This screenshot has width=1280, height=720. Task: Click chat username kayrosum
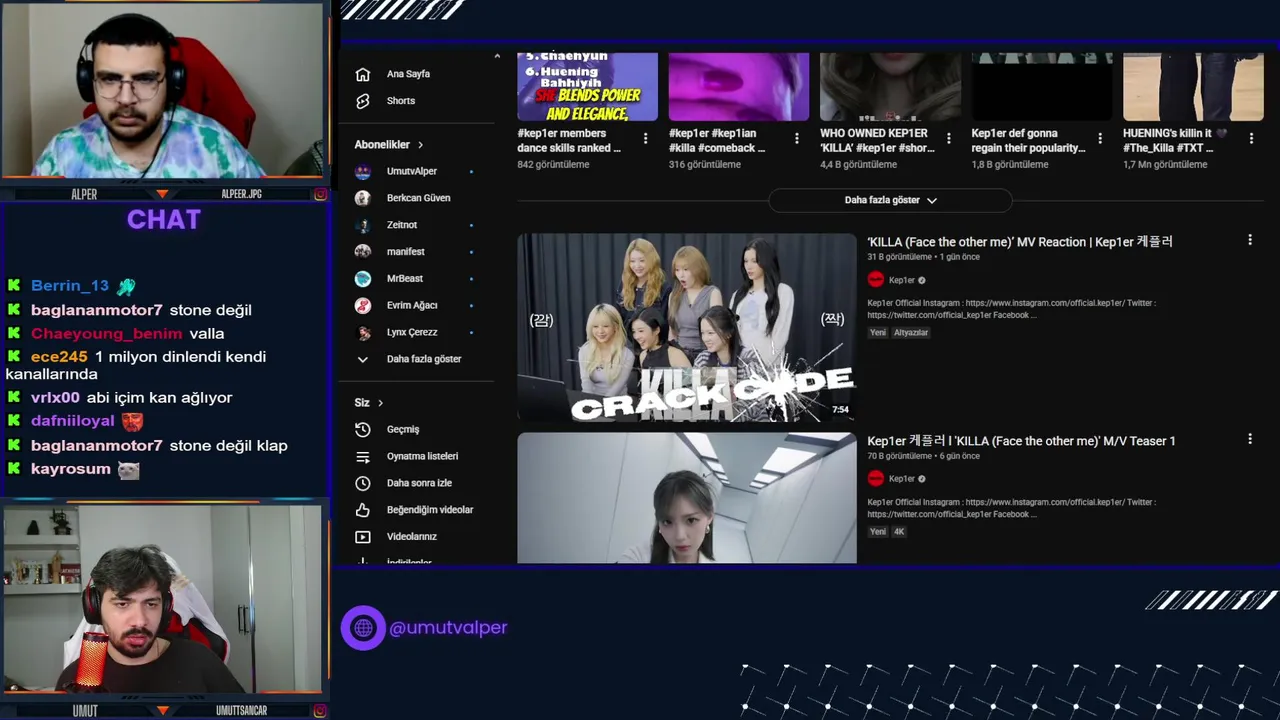[71, 469]
